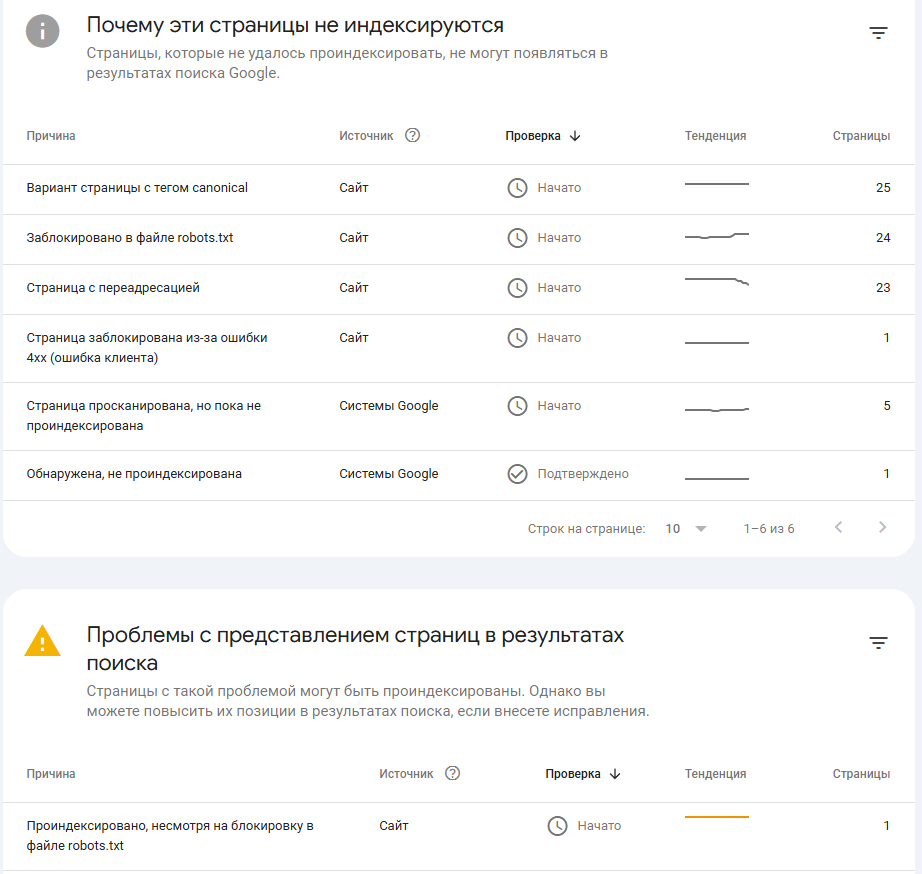Click the gray info icon beside the title
Viewport: 922px width, 874px height.
[42, 32]
